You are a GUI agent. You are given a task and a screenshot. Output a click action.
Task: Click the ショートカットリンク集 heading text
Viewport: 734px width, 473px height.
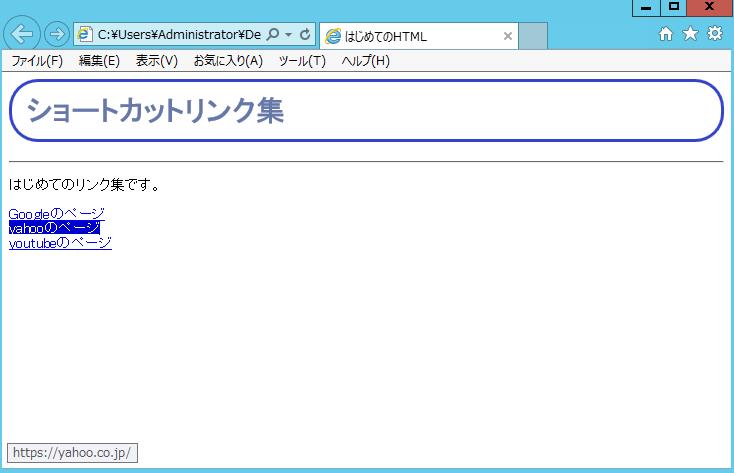pyautogui.click(x=155, y=111)
